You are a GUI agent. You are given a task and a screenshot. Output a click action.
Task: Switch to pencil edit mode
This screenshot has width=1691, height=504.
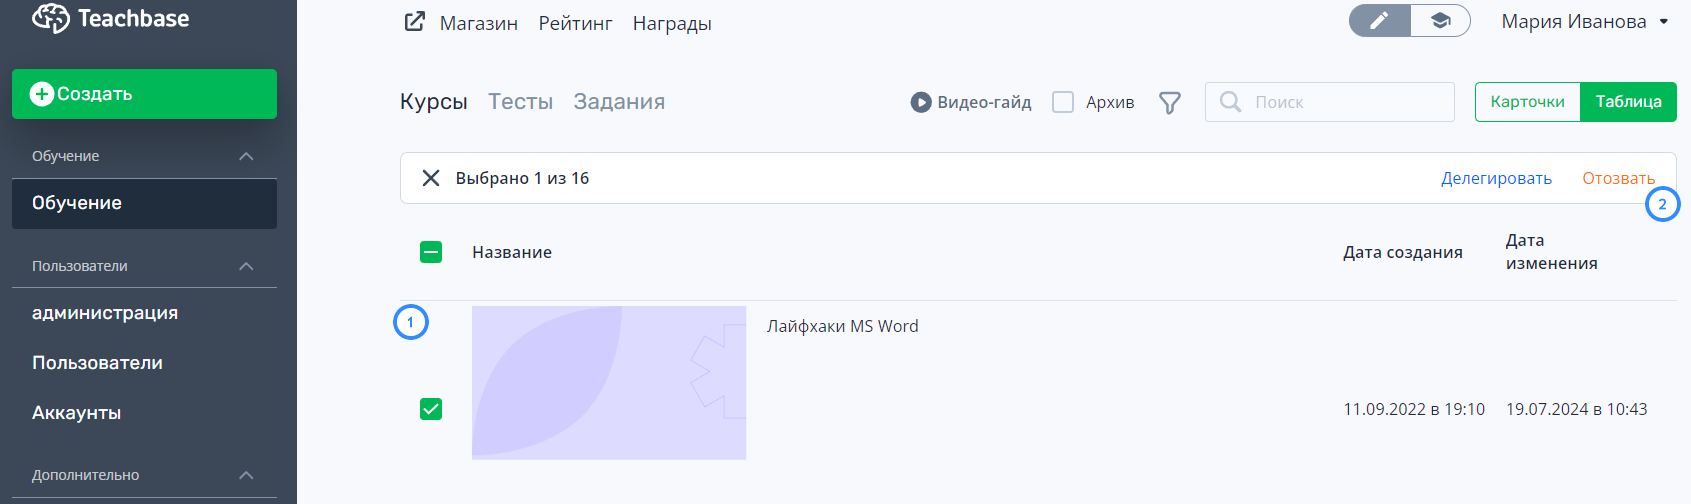pos(1380,20)
